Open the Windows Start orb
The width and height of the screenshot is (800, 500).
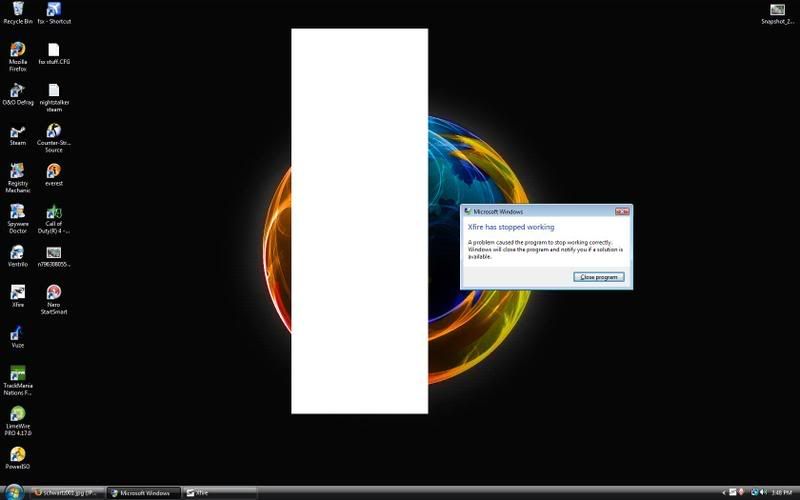(14, 492)
